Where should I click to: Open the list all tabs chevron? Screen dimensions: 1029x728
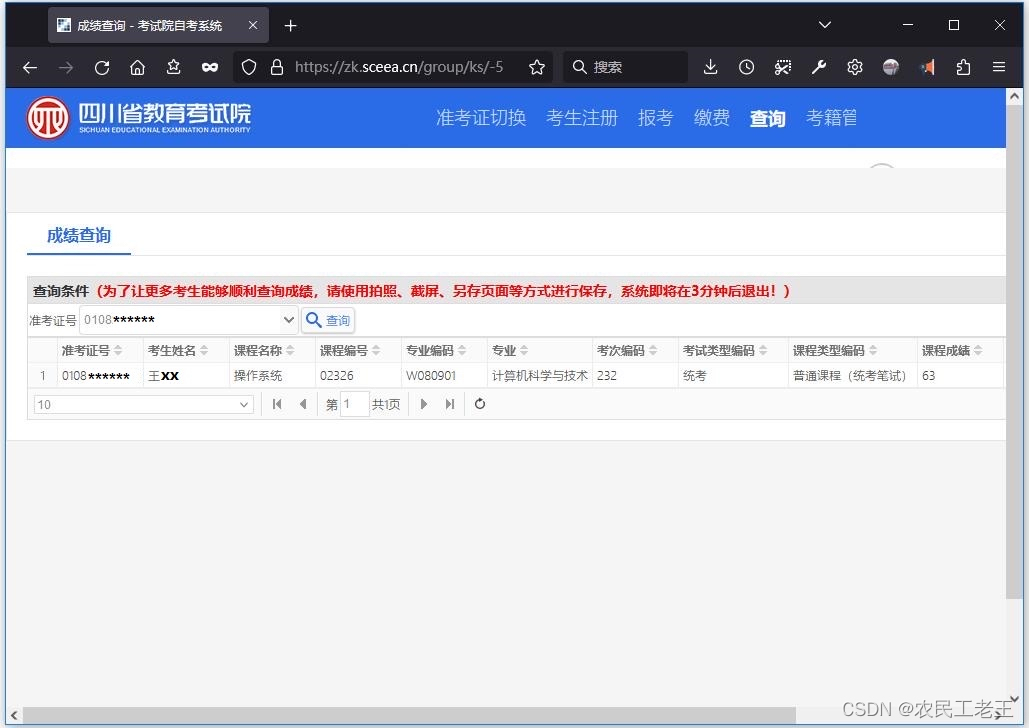(825, 25)
